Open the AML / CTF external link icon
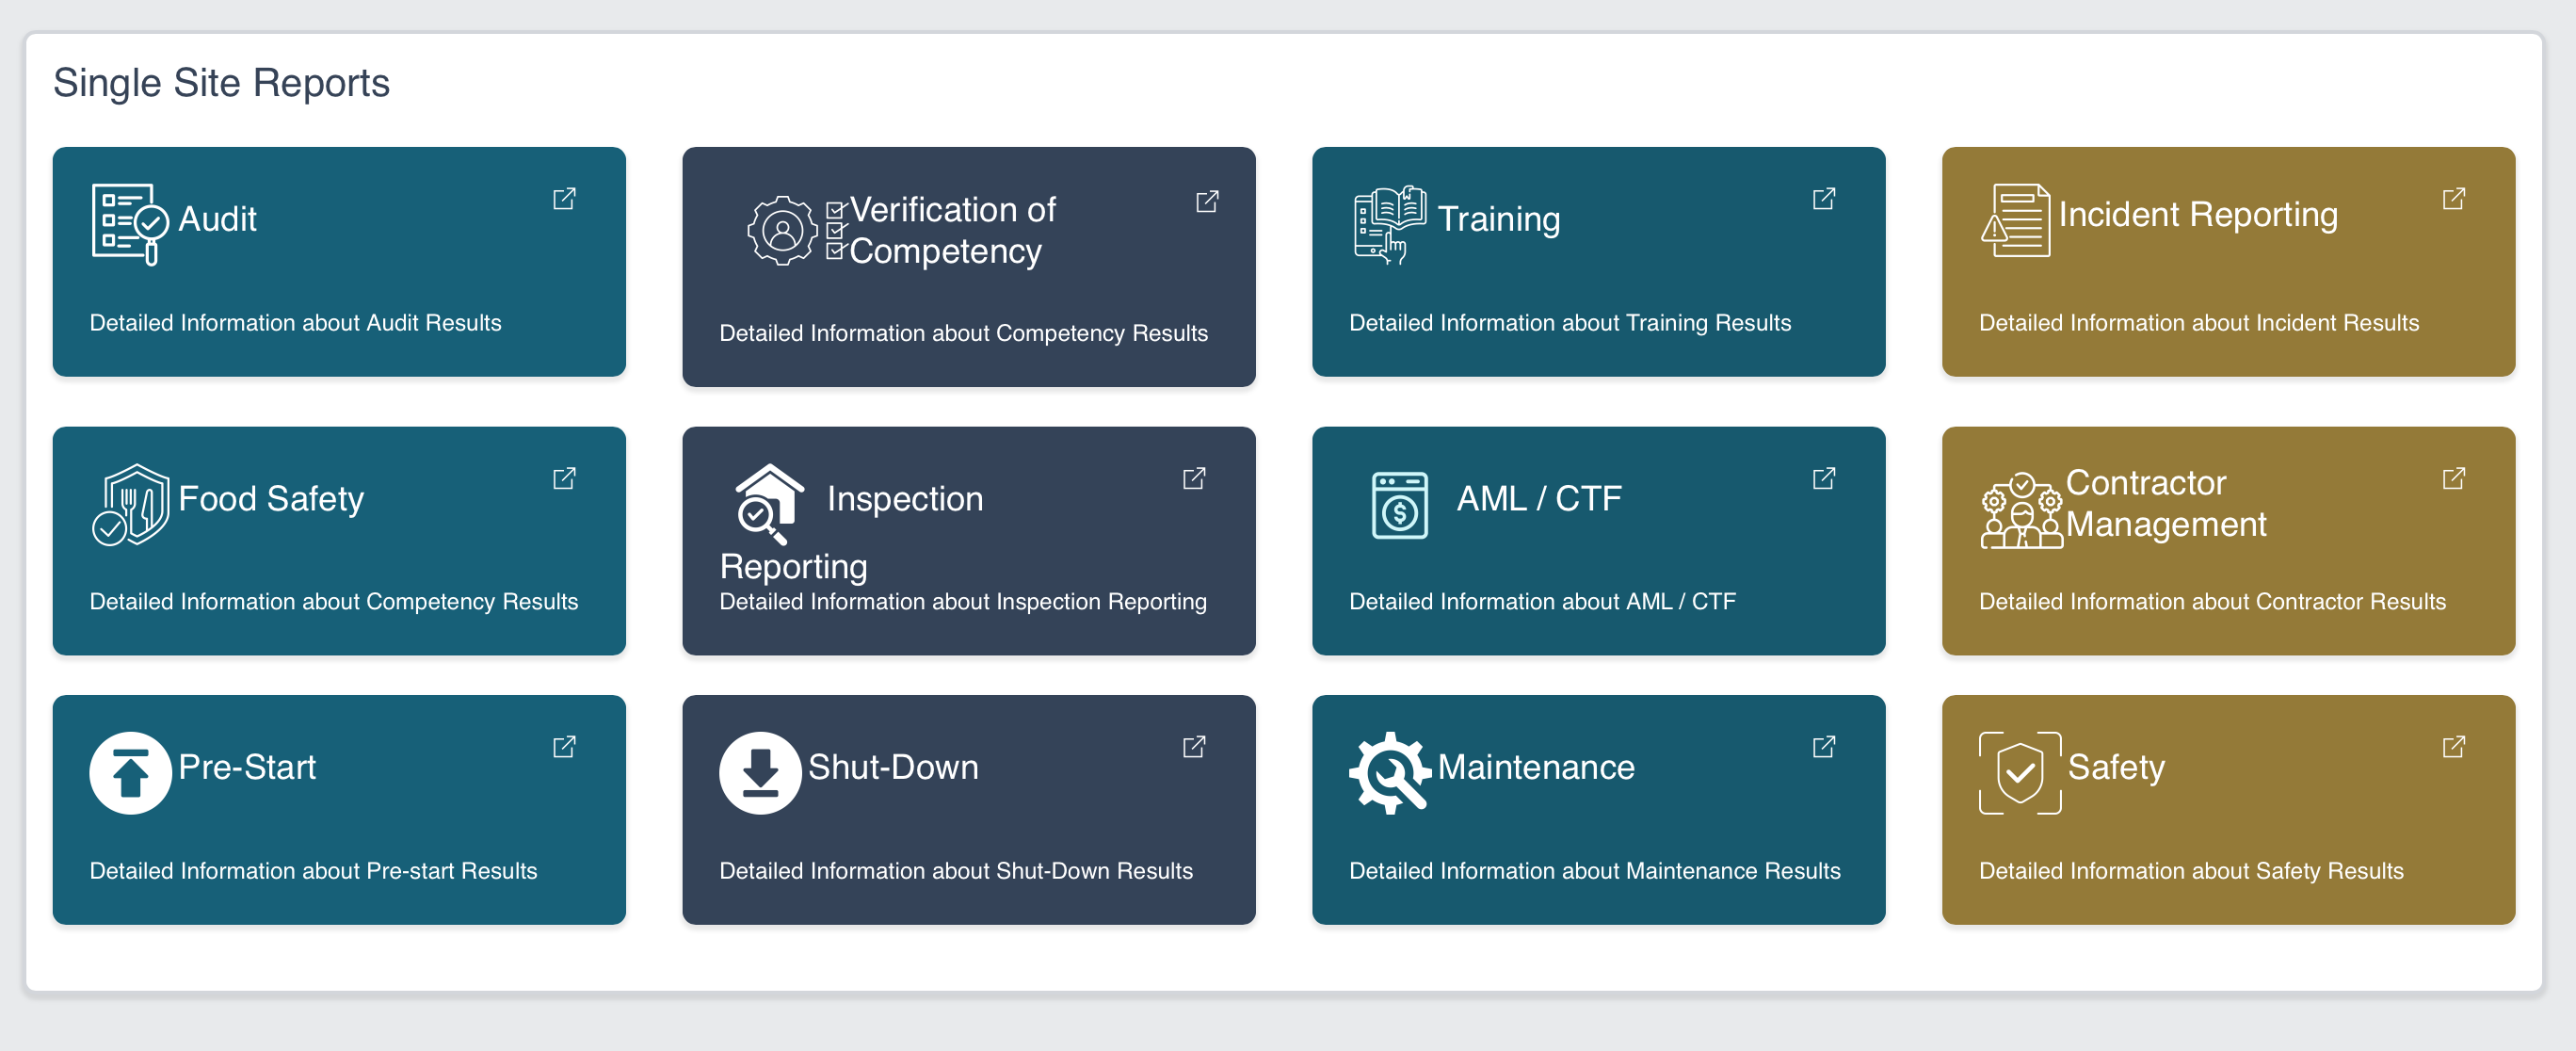 click(1824, 478)
